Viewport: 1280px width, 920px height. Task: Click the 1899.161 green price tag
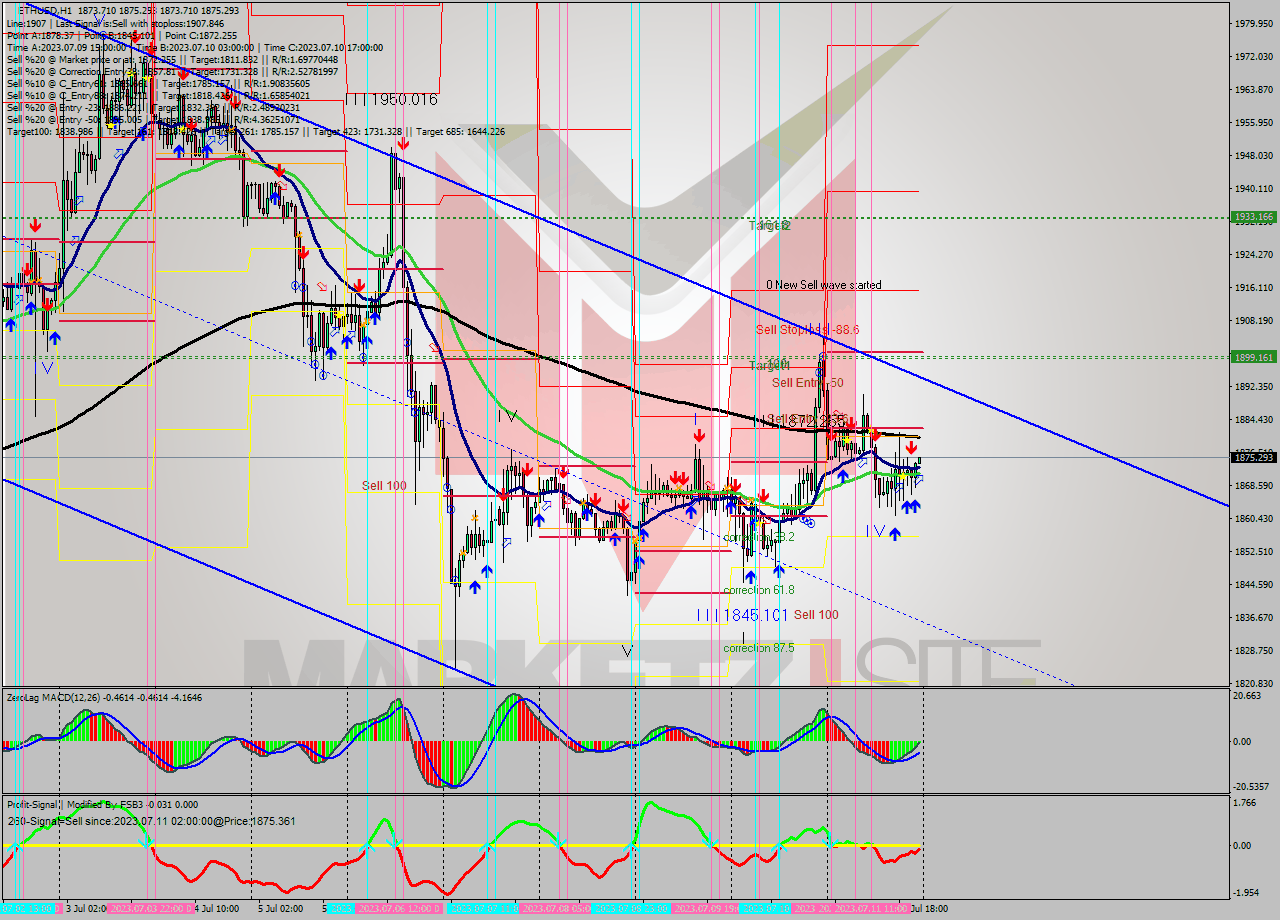click(x=1252, y=357)
